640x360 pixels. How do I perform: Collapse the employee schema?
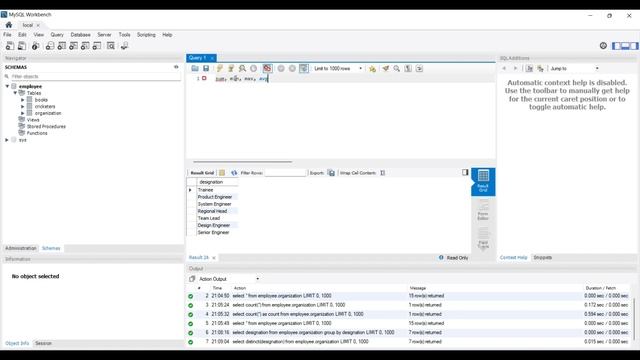coord(7,87)
